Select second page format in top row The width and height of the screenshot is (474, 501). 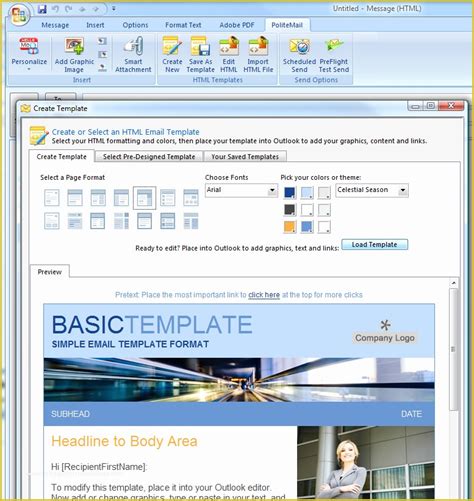tap(75, 197)
